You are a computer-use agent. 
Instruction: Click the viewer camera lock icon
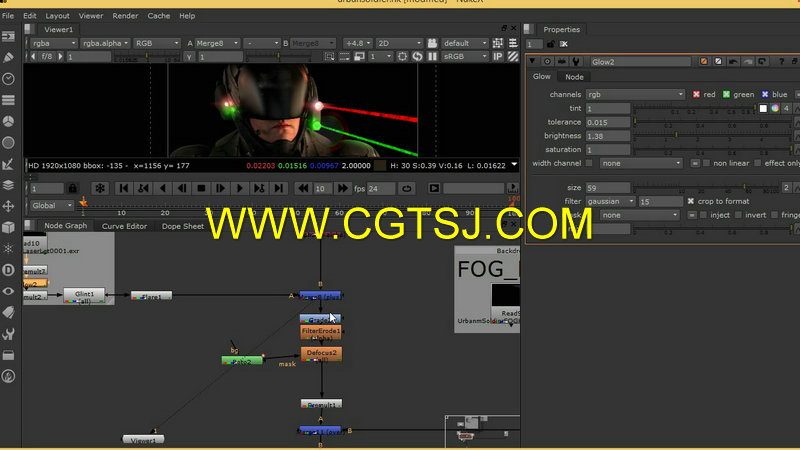432,43
